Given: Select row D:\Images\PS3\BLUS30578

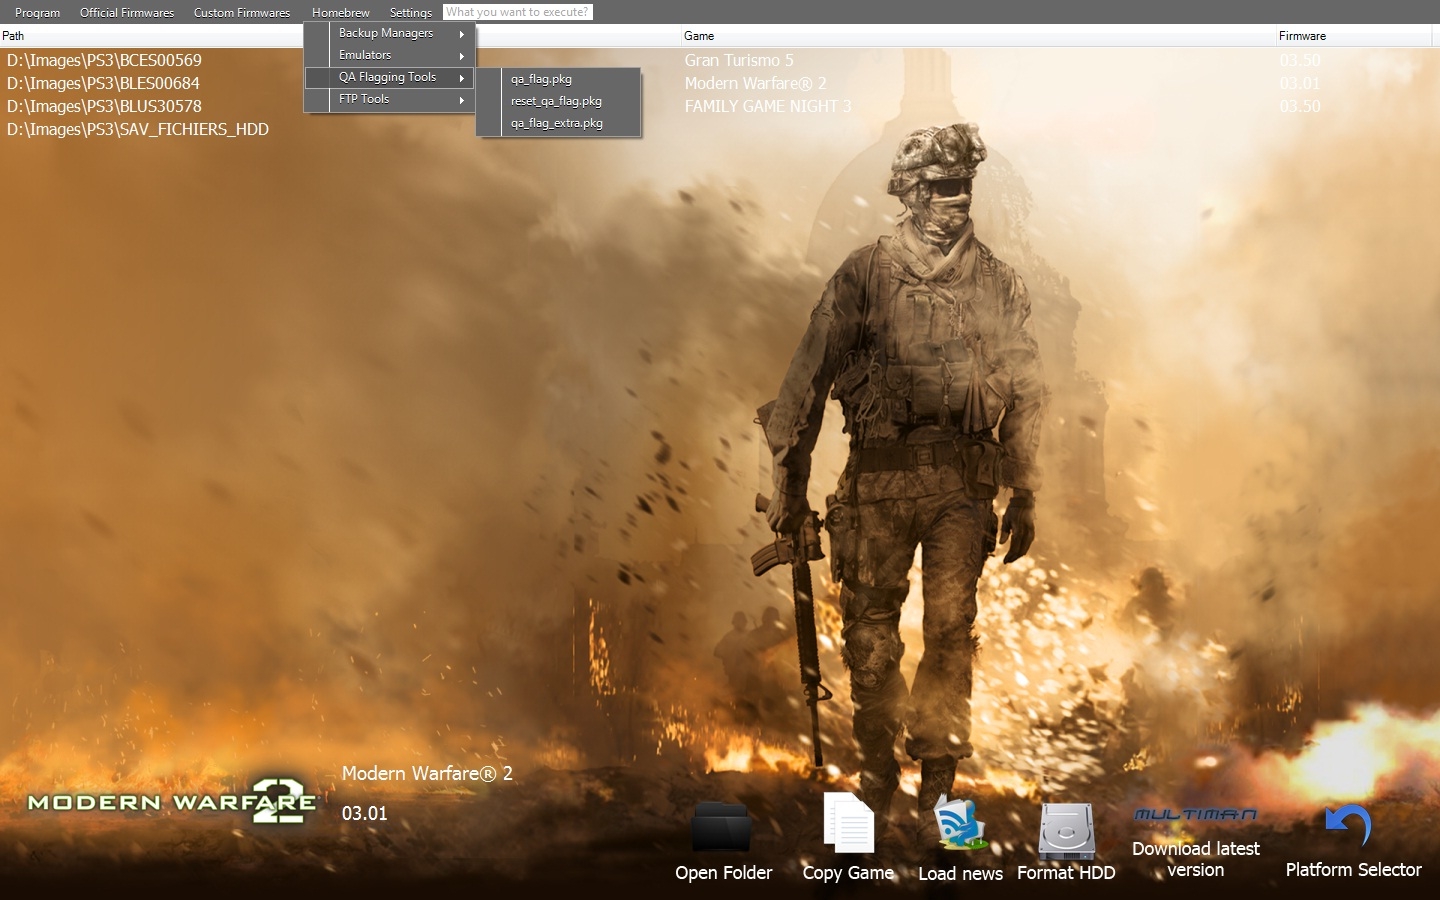Looking at the screenshot, I should pyautogui.click(x=104, y=106).
